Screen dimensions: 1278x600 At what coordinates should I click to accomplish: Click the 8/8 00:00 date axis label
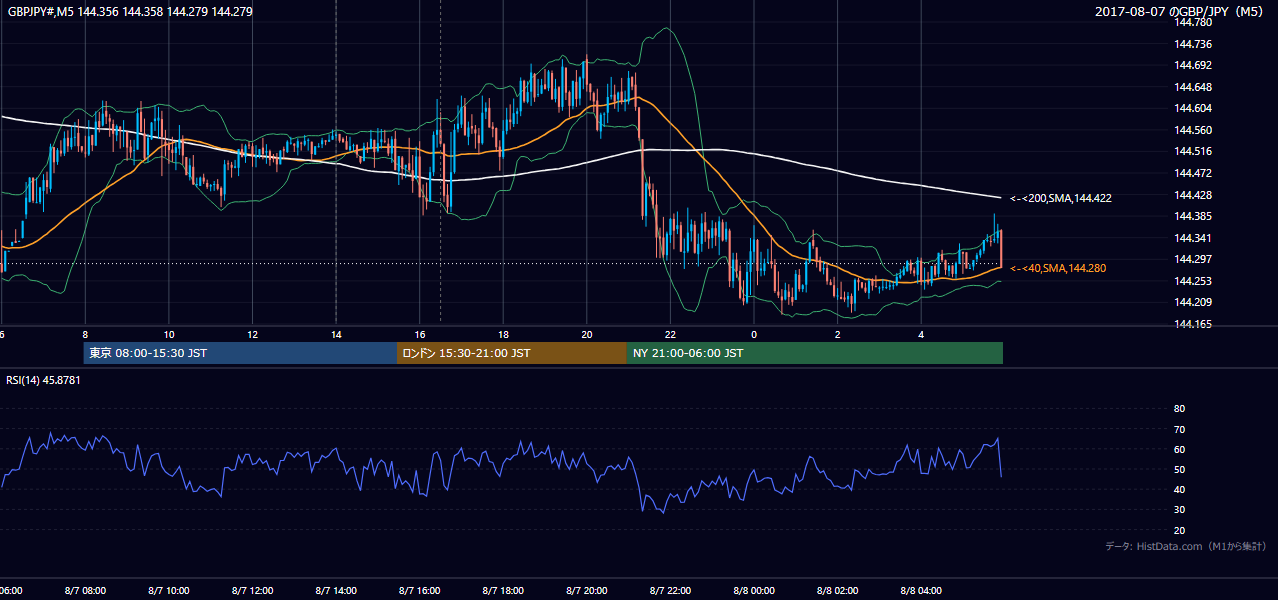(x=755, y=590)
